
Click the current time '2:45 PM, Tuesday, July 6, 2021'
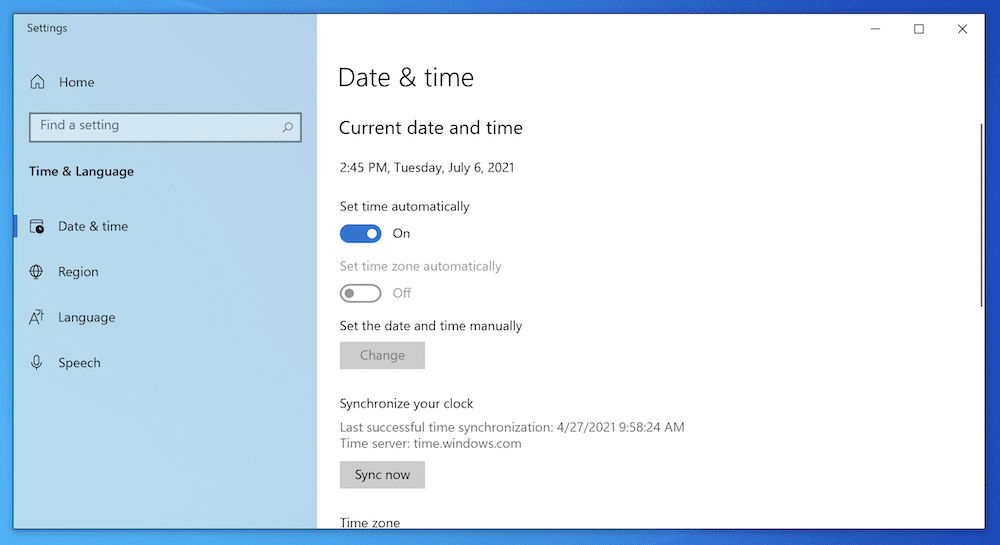427,168
